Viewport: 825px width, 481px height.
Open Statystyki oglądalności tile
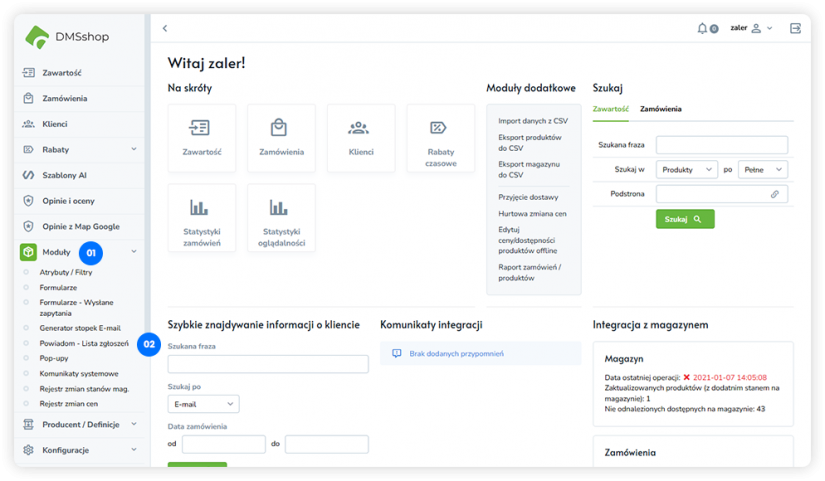point(281,217)
